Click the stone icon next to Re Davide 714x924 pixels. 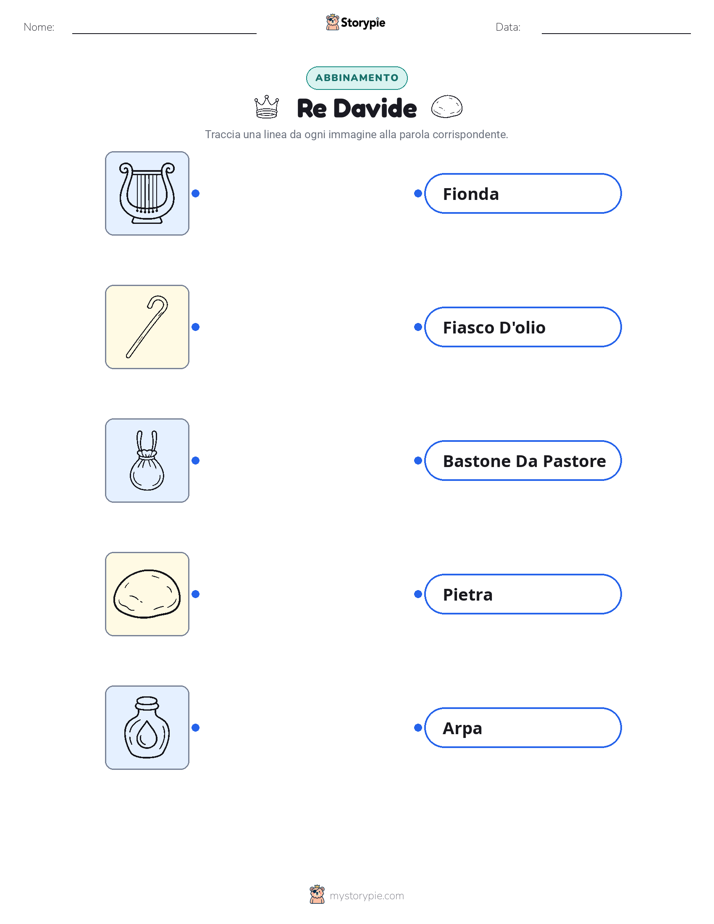[447, 107]
